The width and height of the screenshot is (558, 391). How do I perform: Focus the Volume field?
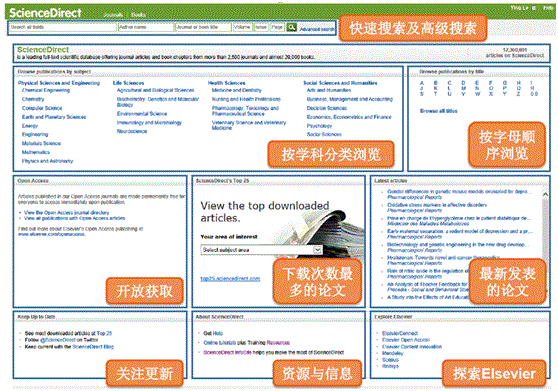[242, 27]
